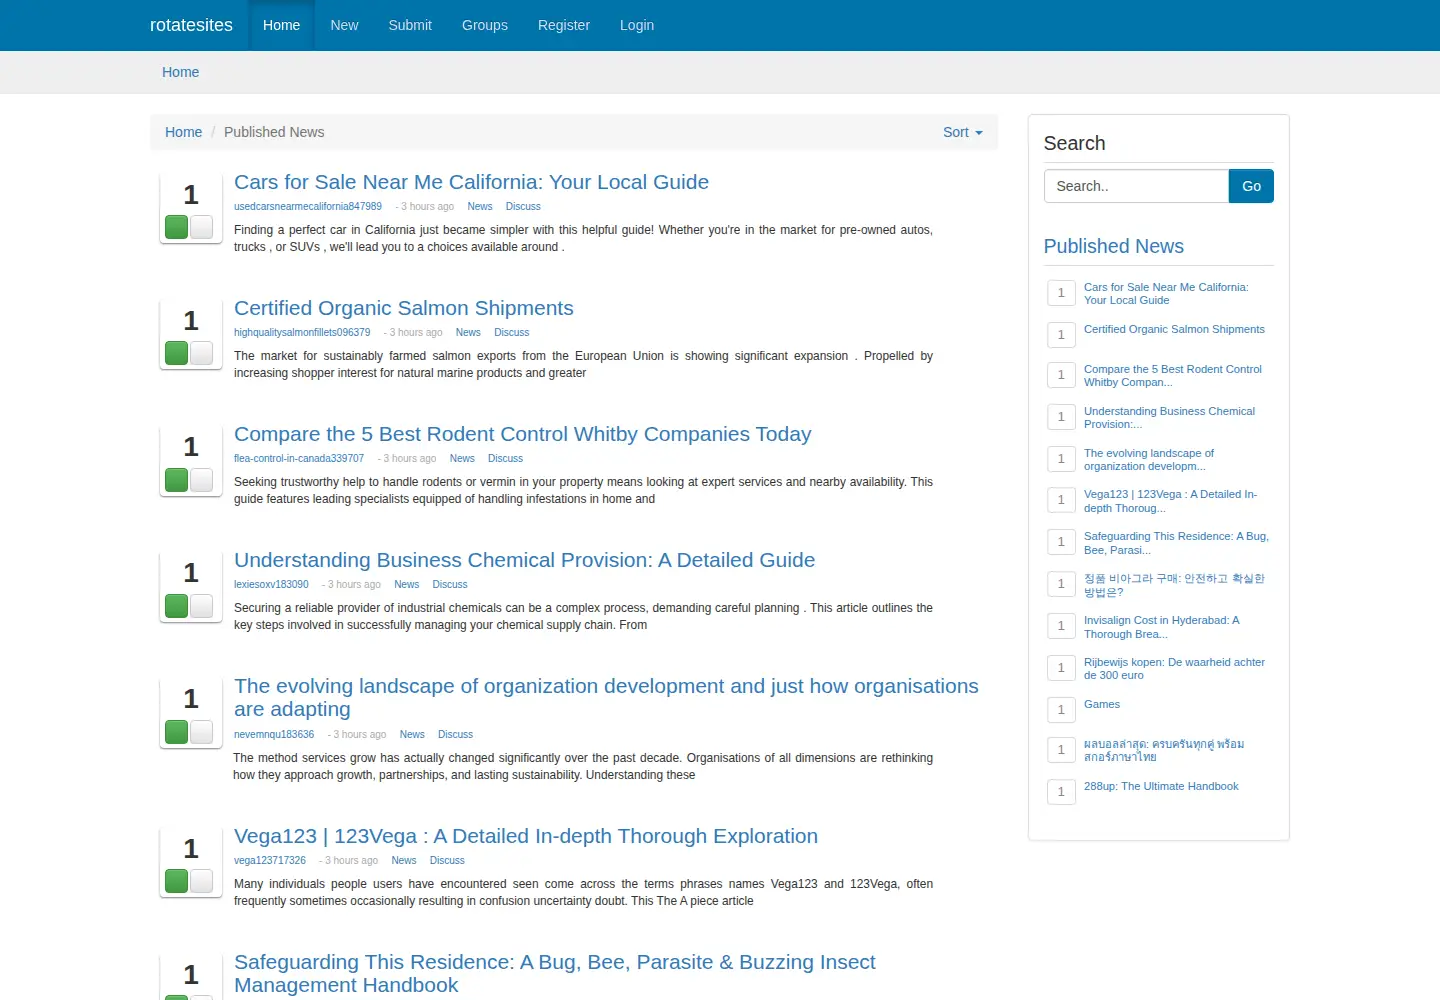The height and width of the screenshot is (1000, 1440).
Task: Click Discuss under organization development story
Action: pos(455,735)
